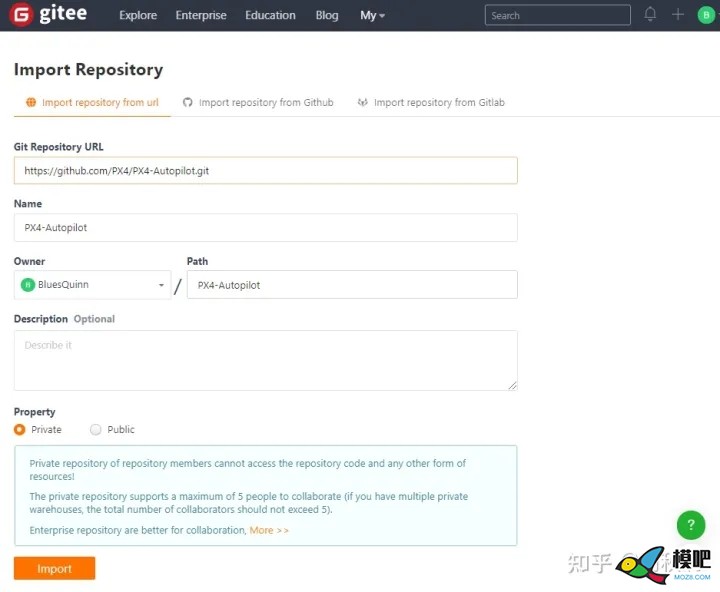
Task: Click the Gitee logo icon
Action: coord(21,15)
